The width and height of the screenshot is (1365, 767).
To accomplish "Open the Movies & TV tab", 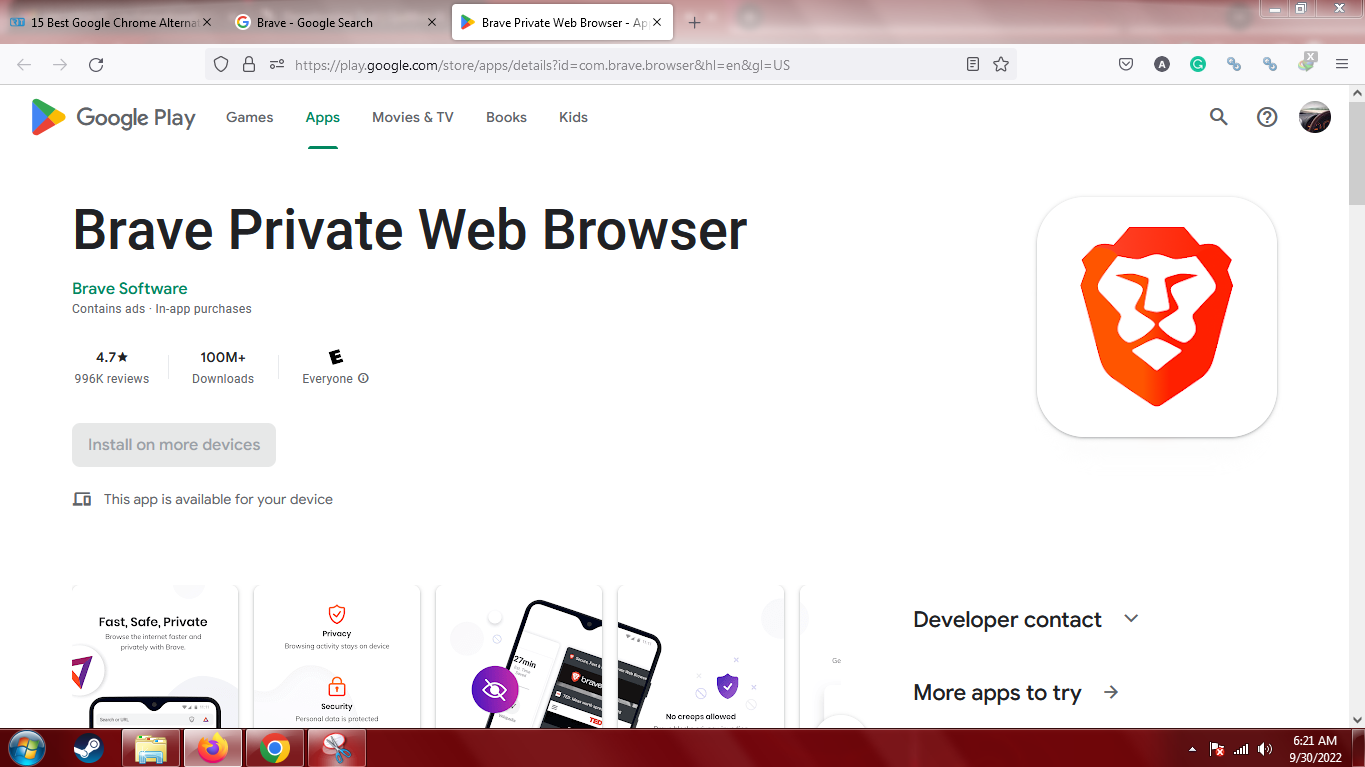I will point(413,117).
